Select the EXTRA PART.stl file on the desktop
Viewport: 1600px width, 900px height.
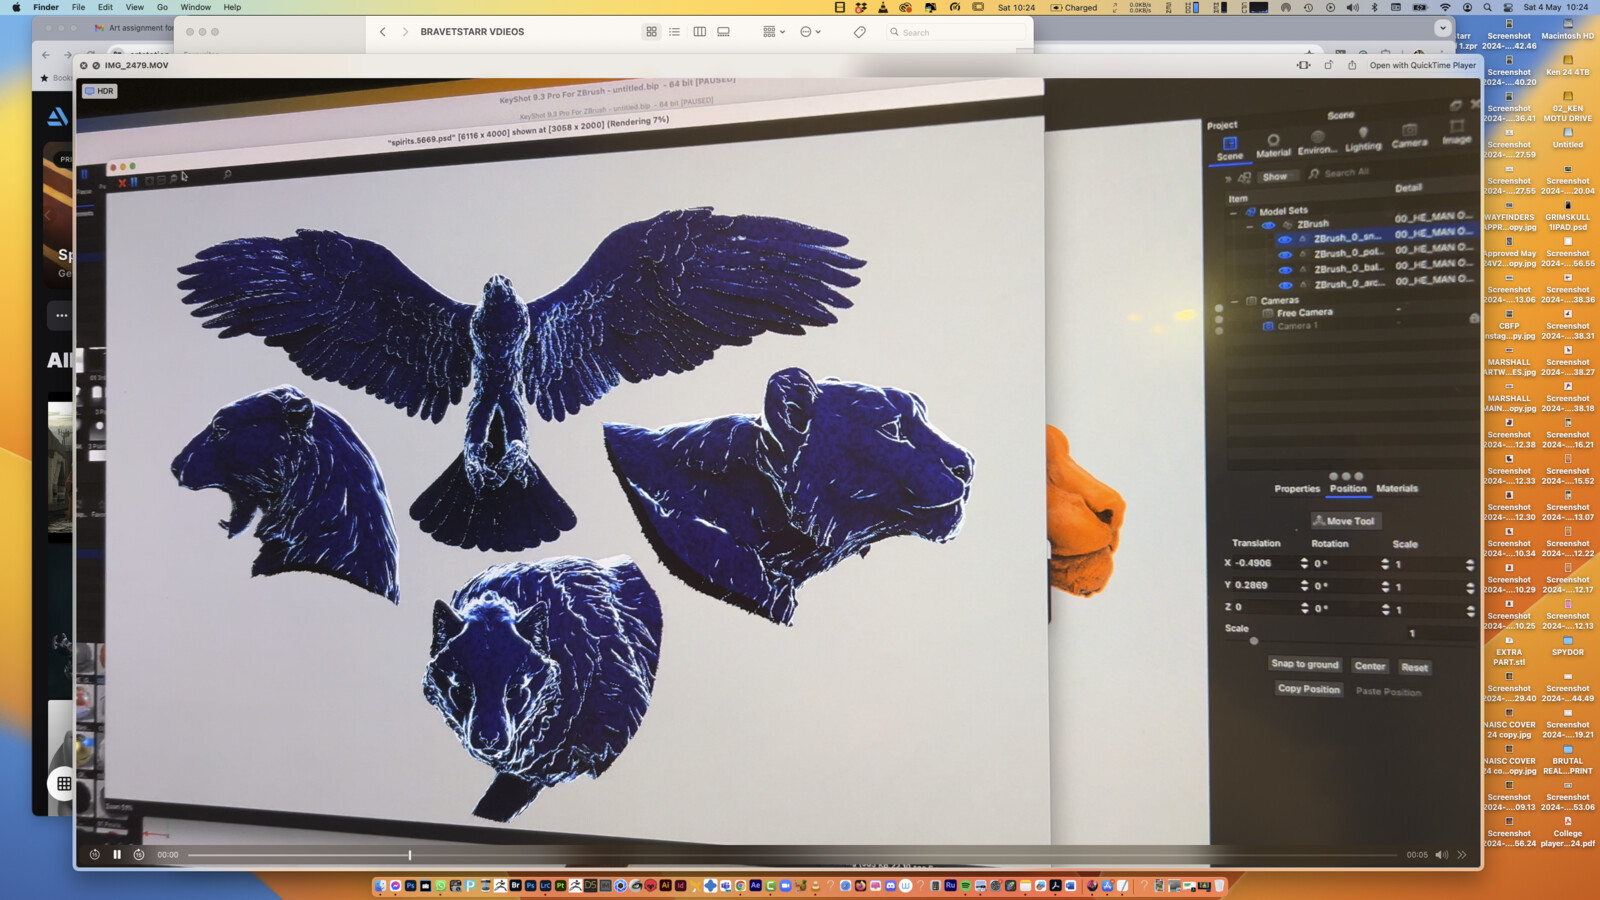[1509, 651]
